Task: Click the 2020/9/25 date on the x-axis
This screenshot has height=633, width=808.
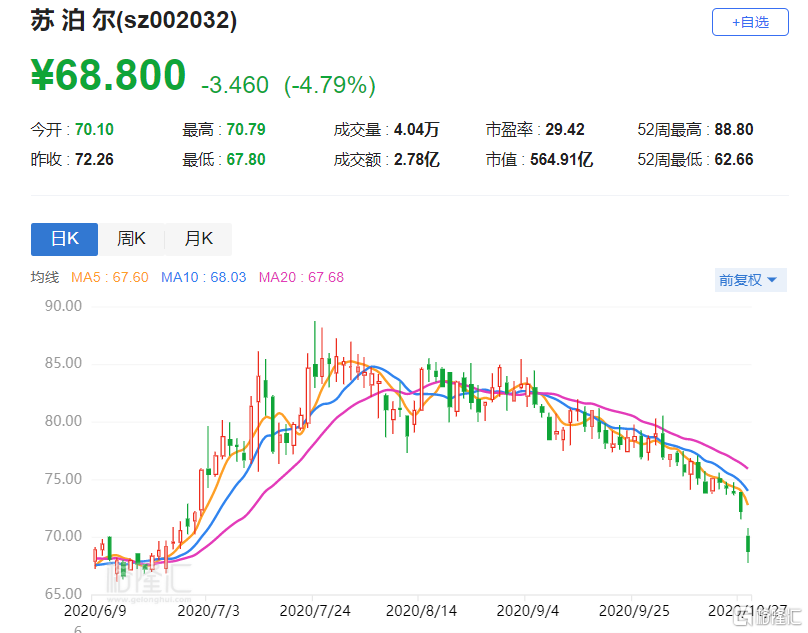Action: 634,611
